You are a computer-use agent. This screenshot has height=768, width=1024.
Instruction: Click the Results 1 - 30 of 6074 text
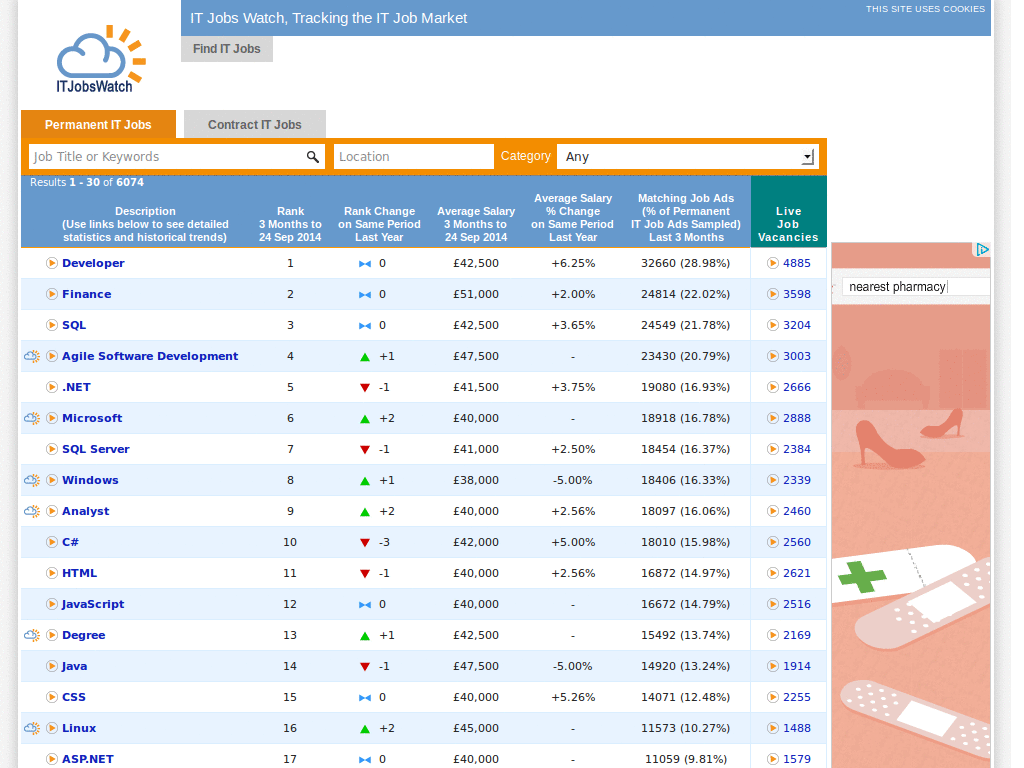(x=87, y=182)
